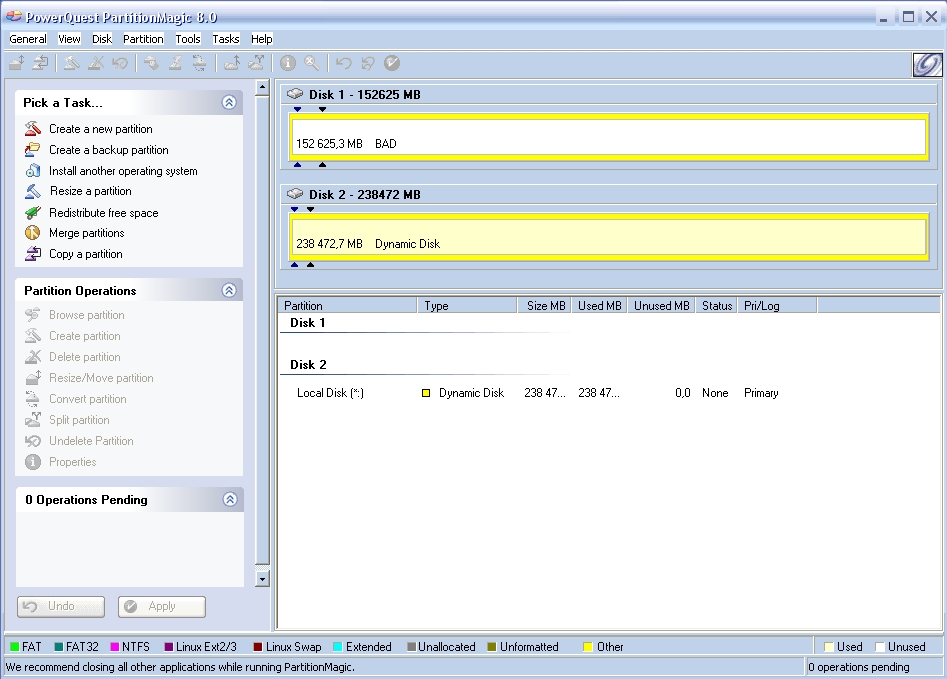This screenshot has height=679, width=947.
Task: Click the checkmark Apply changes toolbar icon
Action: click(392, 63)
